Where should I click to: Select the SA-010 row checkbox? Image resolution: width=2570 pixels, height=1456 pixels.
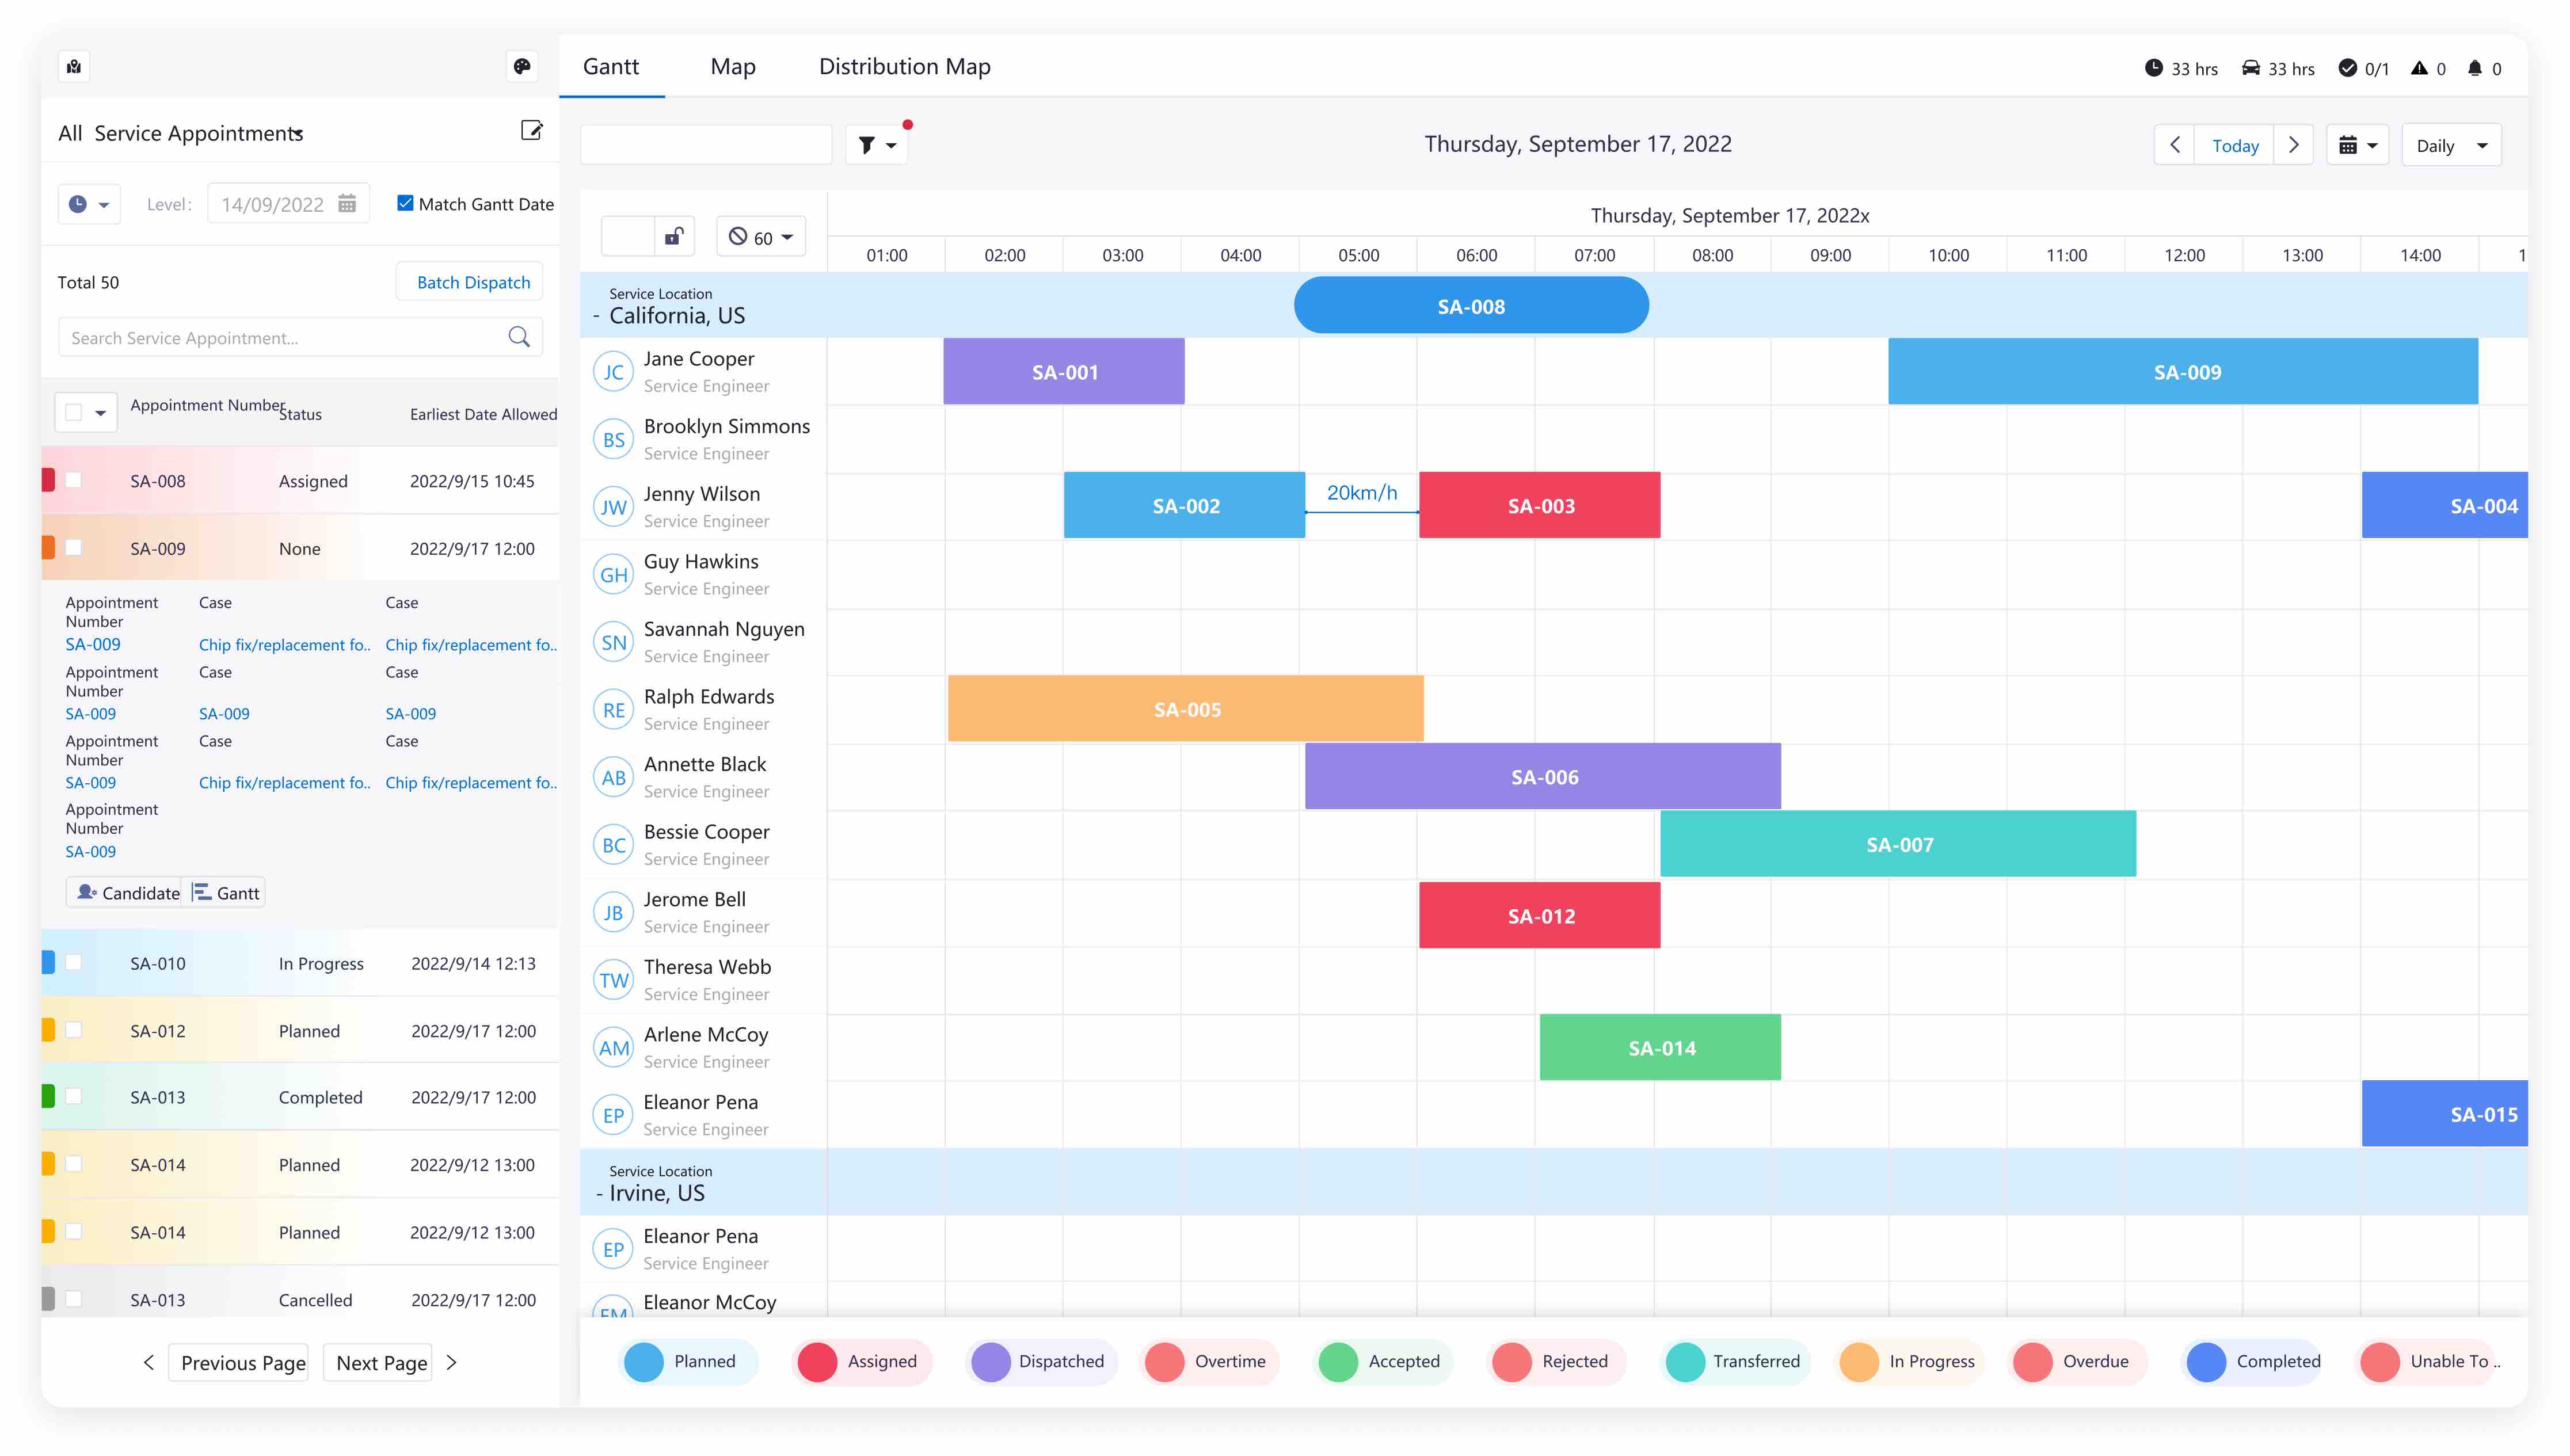coord(73,963)
